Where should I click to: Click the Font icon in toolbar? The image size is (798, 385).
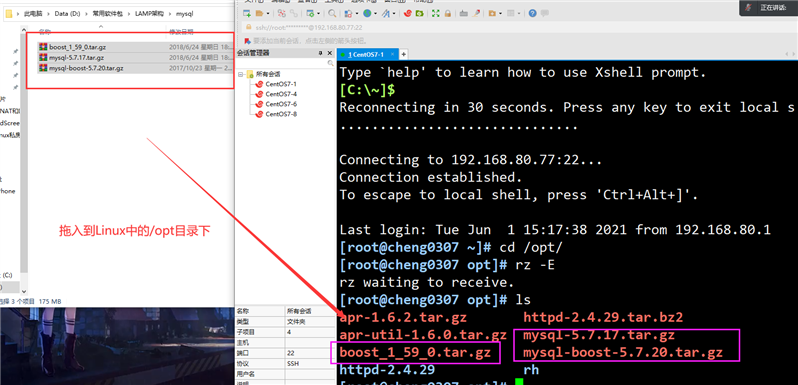[x=386, y=13]
